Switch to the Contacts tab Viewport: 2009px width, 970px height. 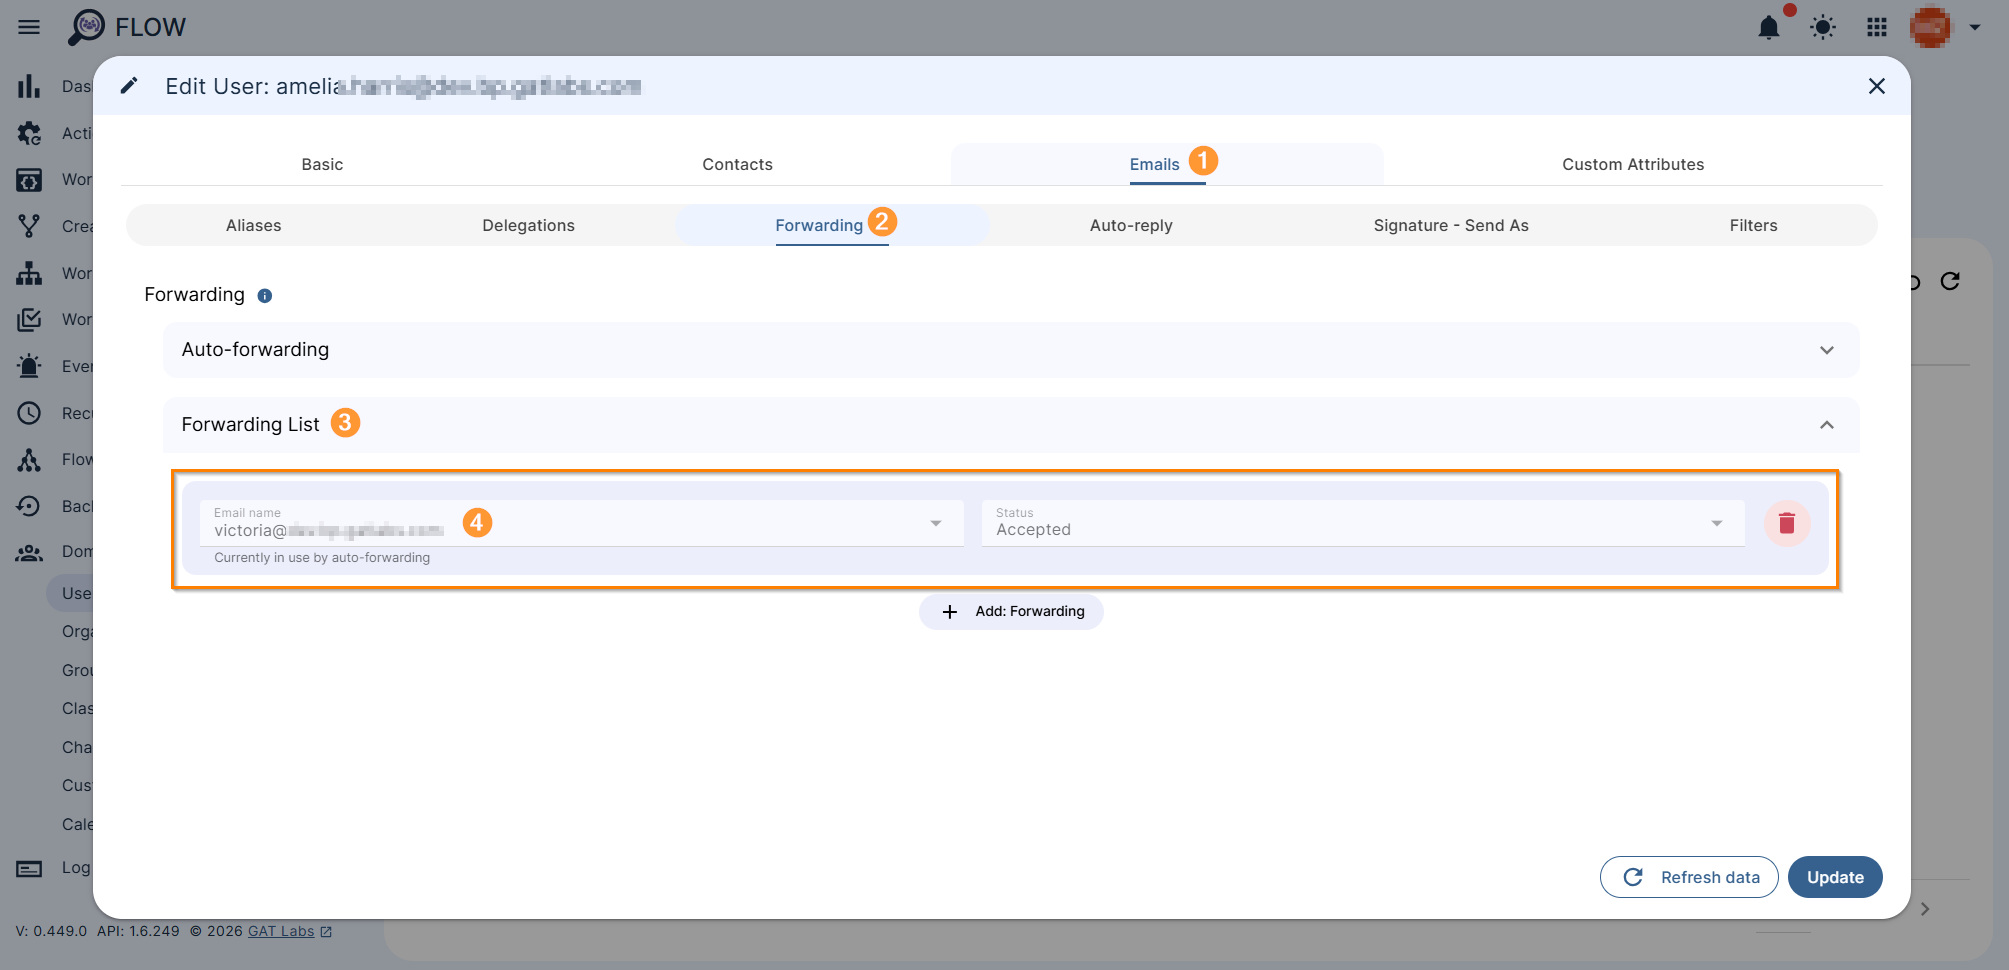click(x=737, y=164)
